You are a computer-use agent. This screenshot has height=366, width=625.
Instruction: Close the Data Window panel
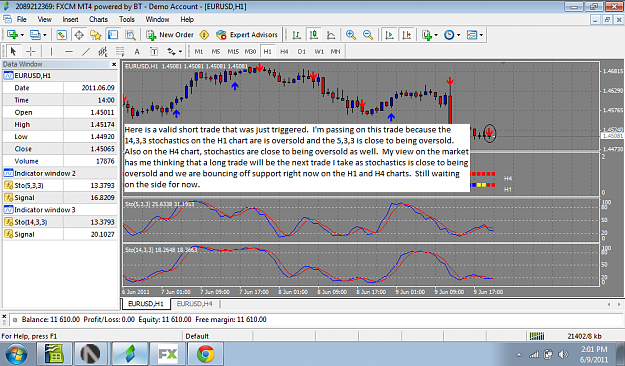coord(114,64)
